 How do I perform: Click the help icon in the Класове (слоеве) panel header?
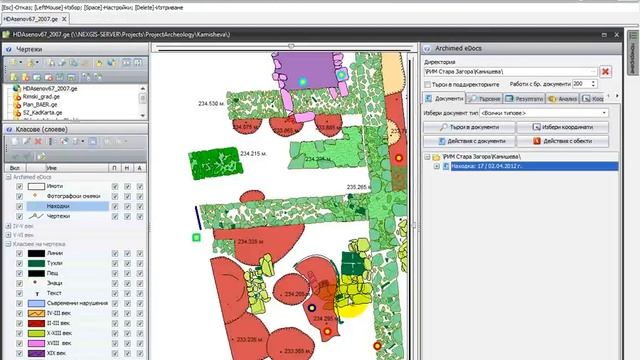pos(9,129)
